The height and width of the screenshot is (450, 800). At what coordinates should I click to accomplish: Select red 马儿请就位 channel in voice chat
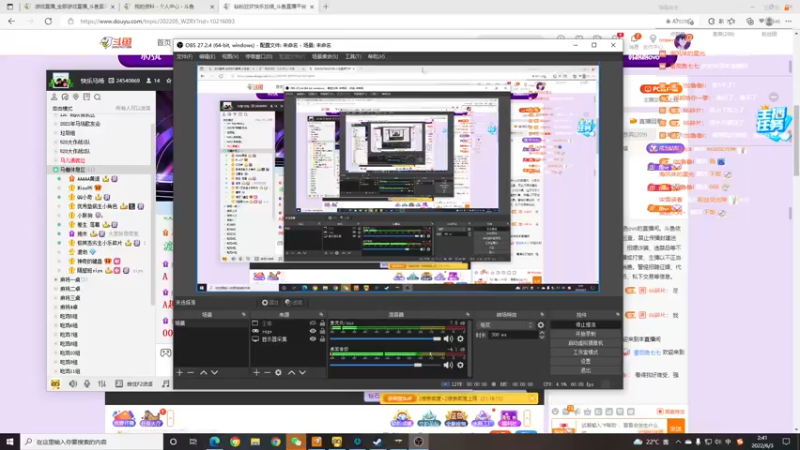[x=72, y=160]
